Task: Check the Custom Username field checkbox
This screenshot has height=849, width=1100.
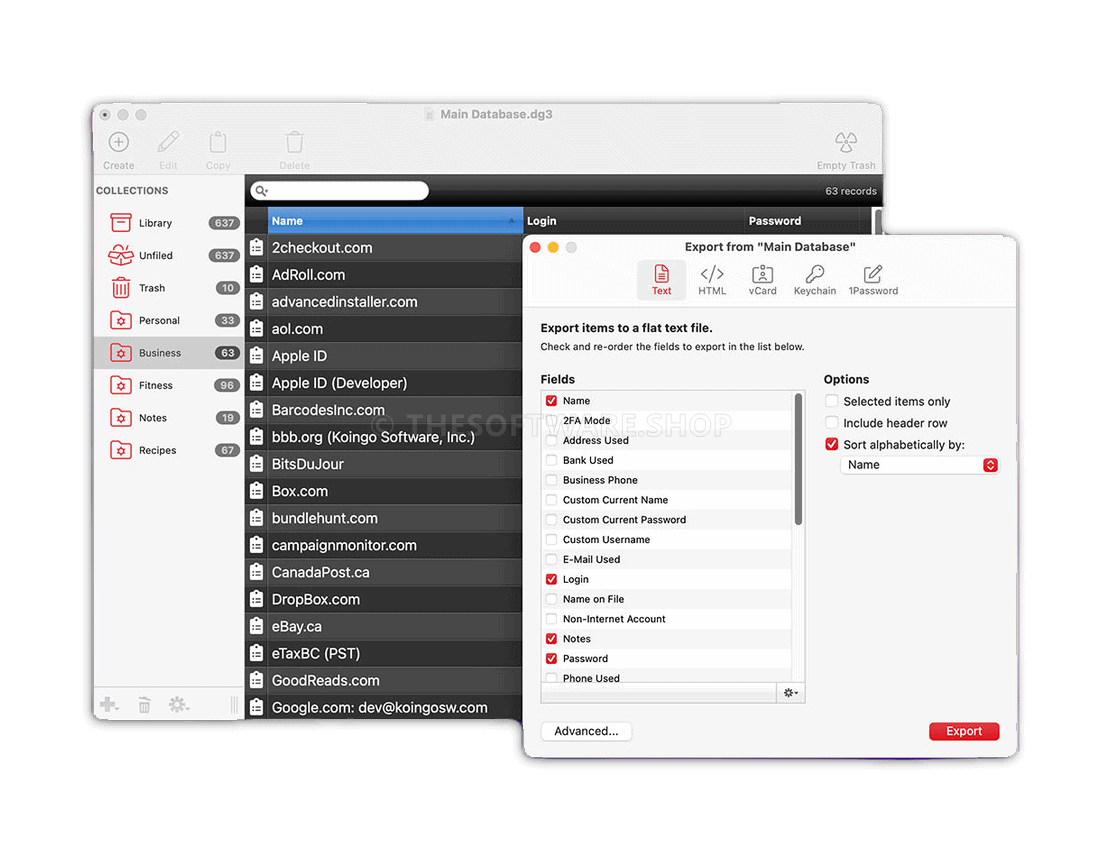Action: [551, 540]
